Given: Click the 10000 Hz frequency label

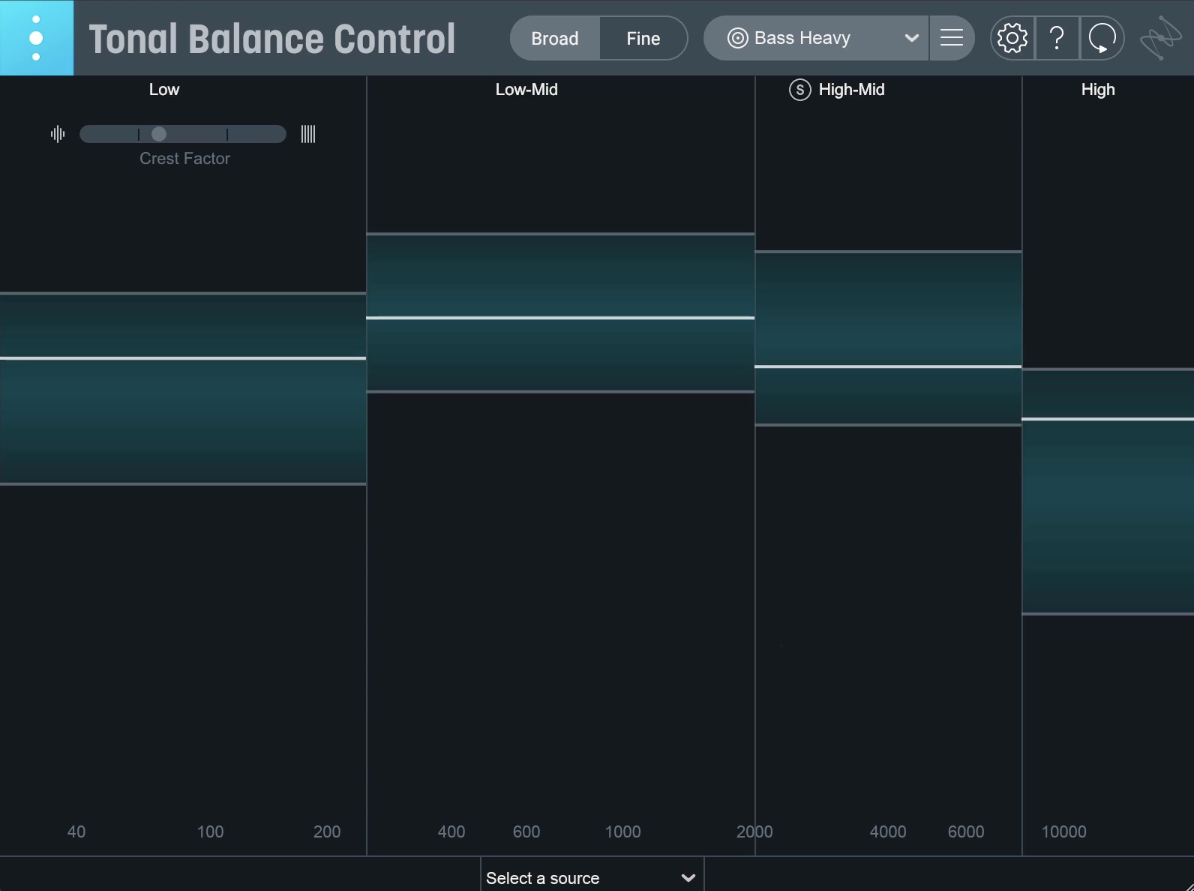Looking at the screenshot, I should pos(1064,832).
